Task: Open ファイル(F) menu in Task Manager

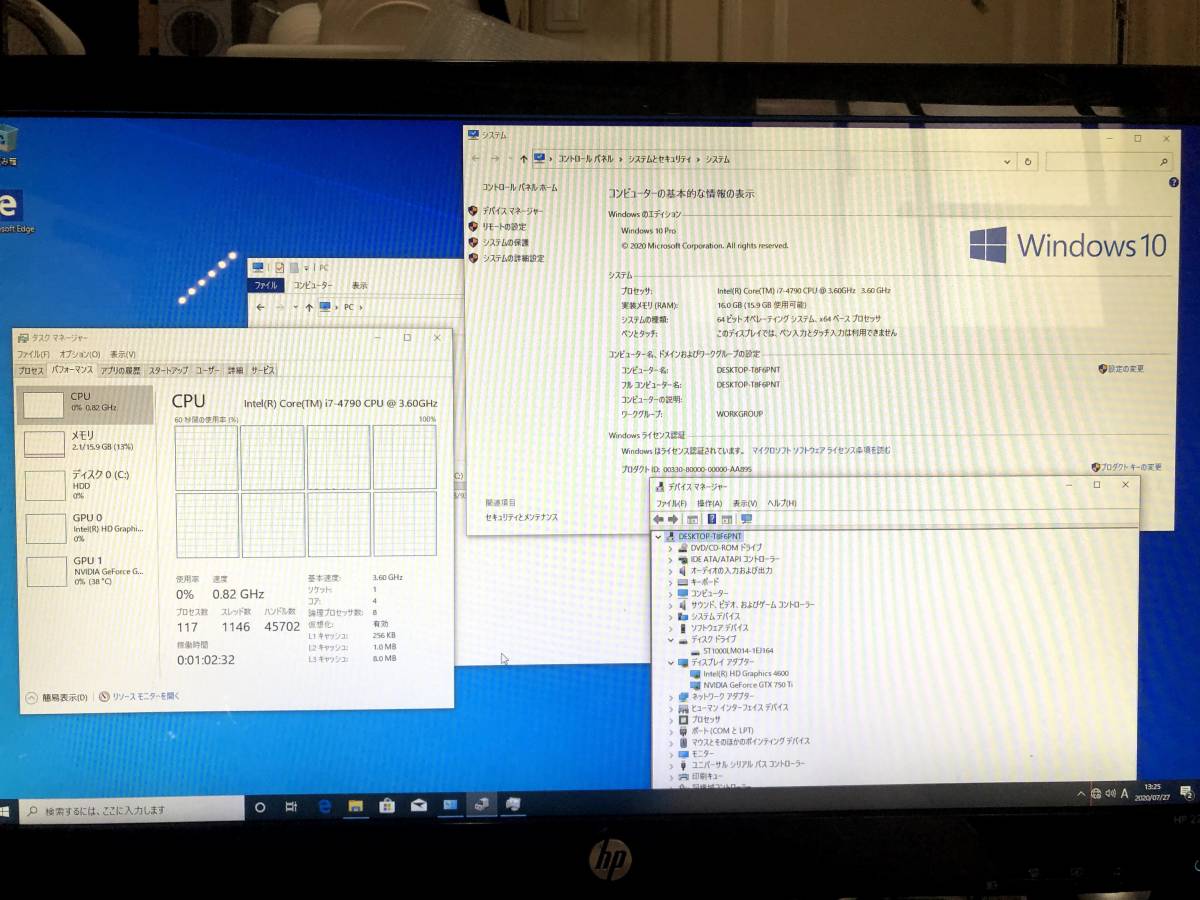Action: 33,354
